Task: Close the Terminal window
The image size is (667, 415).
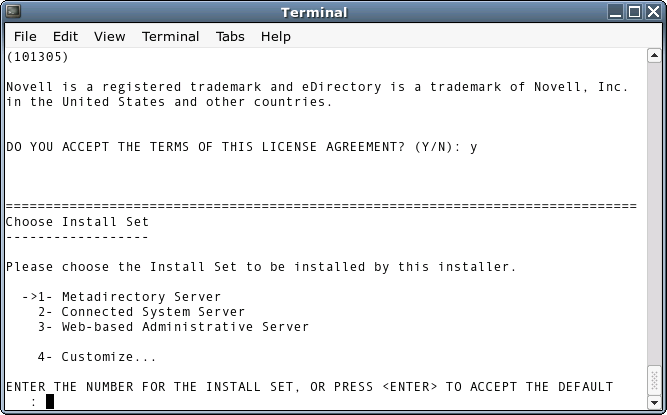Action: click(653, 12)
